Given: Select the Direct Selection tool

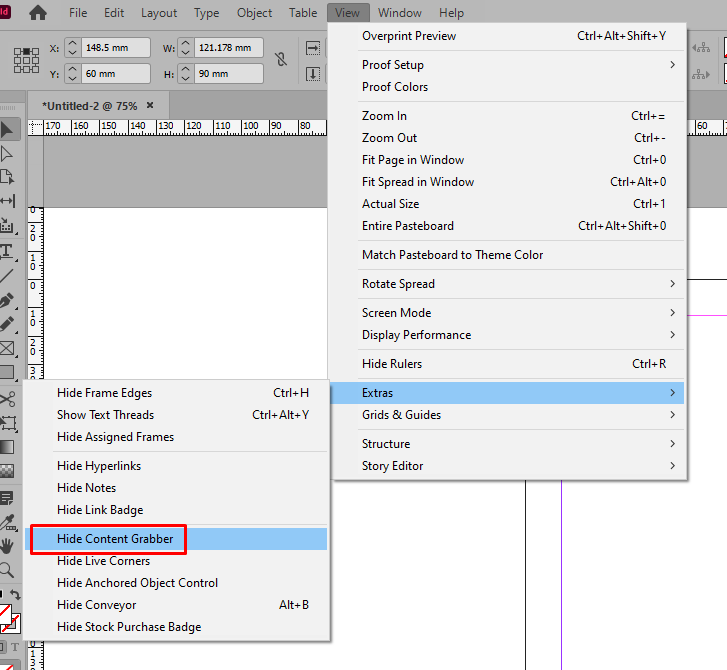Looking at the screenshot, I should pyautogui.click(x=7, y=154).
